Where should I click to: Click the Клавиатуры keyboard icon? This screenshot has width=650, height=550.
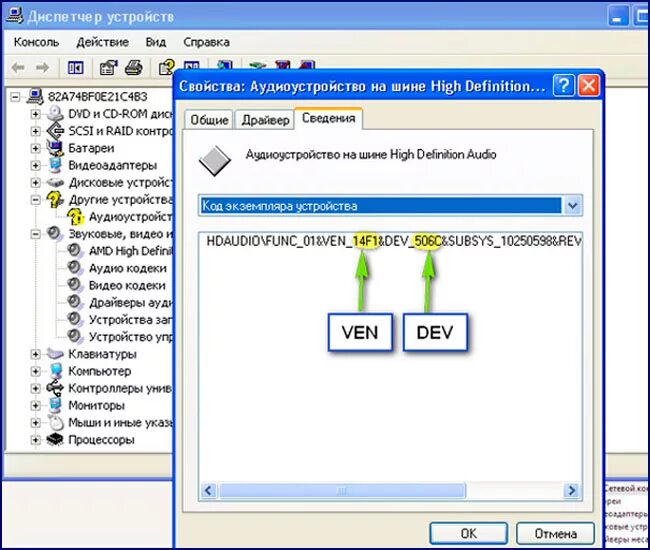coord(55,354)
